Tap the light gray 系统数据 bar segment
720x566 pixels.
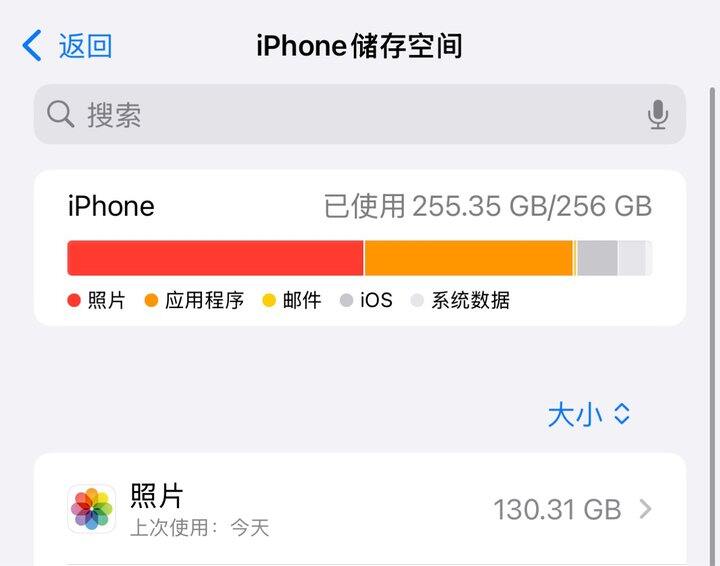632,258
